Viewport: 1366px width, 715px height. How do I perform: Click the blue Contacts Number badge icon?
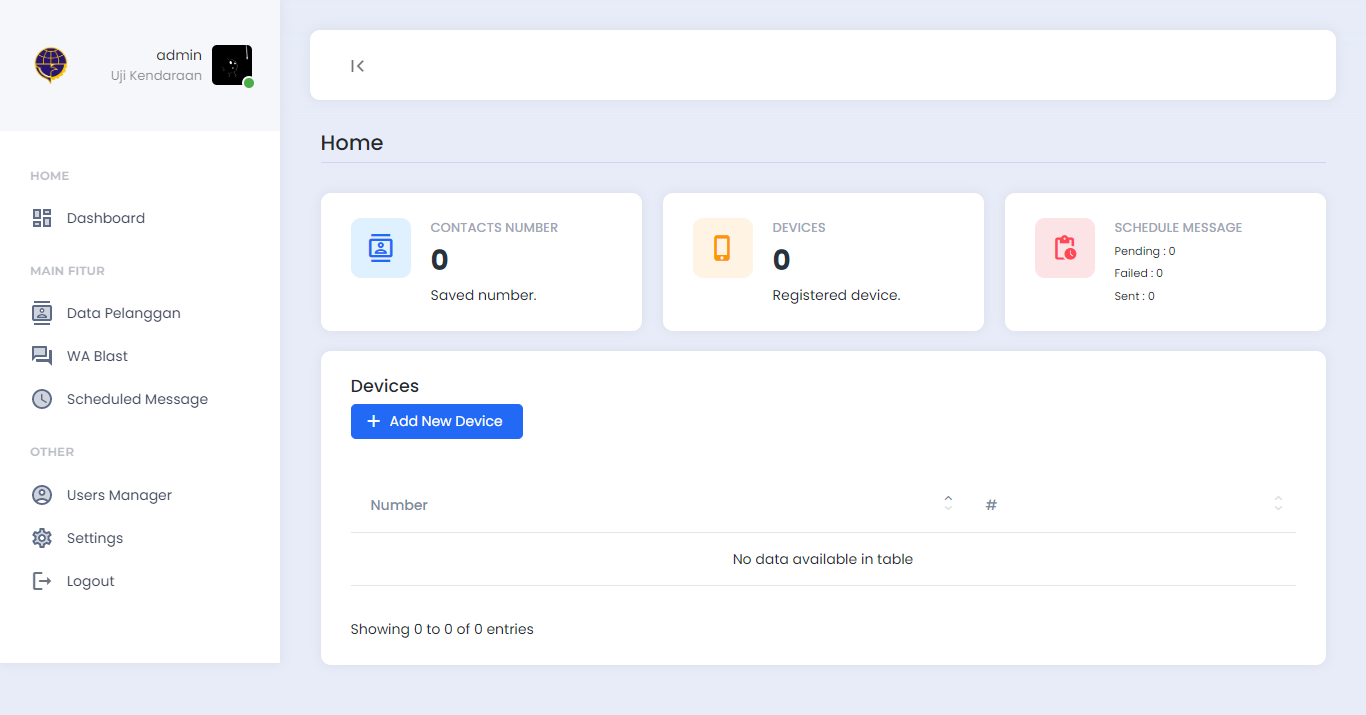(x=381, y=247)
